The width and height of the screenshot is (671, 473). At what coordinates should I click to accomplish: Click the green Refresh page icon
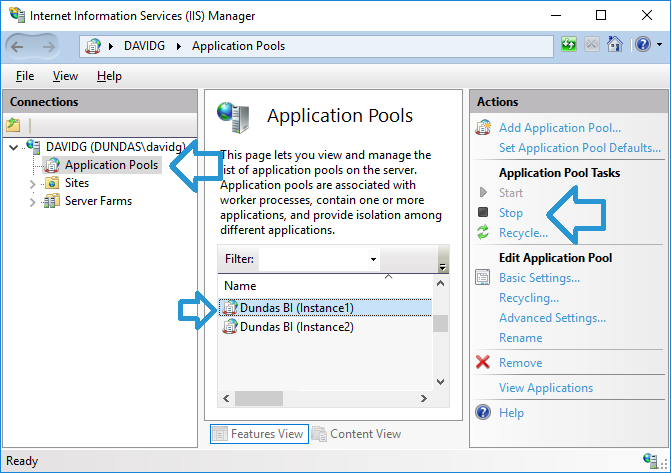(569, 44)
